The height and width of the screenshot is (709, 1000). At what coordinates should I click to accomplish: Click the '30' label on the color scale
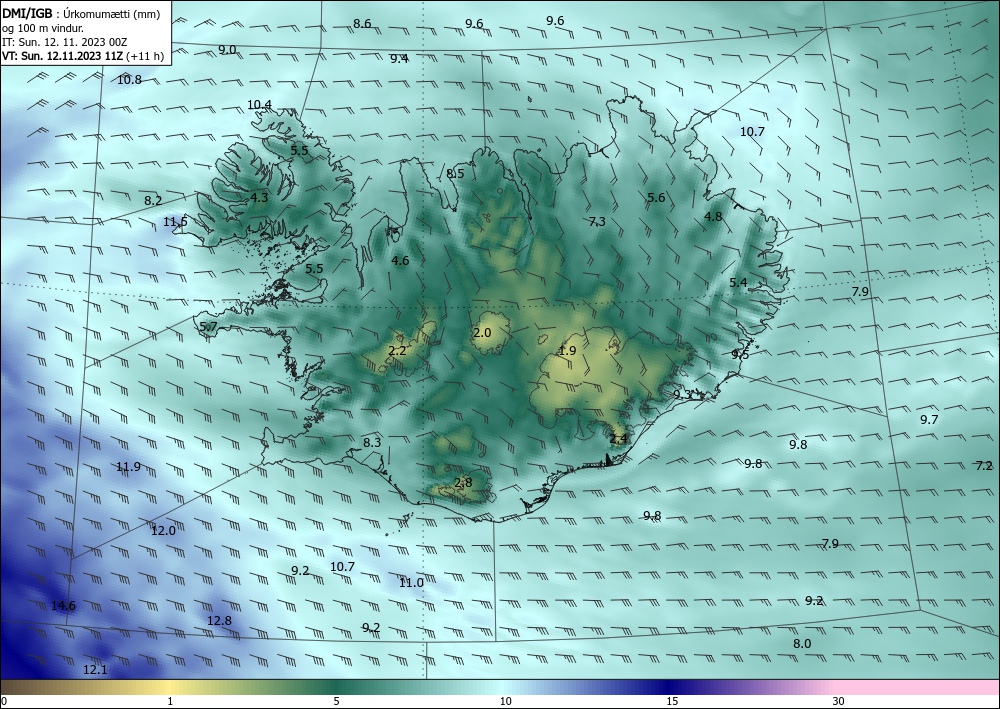pos(839,702)
